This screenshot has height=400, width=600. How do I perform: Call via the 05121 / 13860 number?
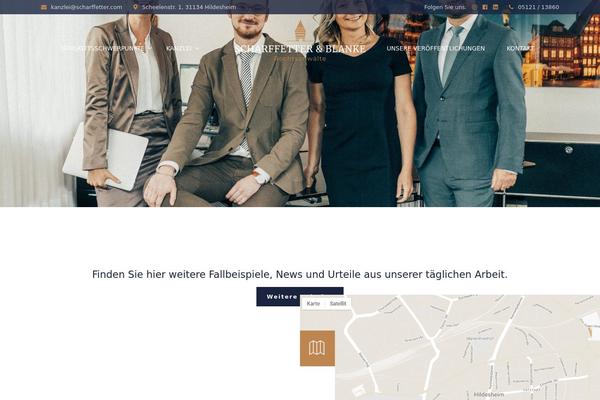point(538,7)
